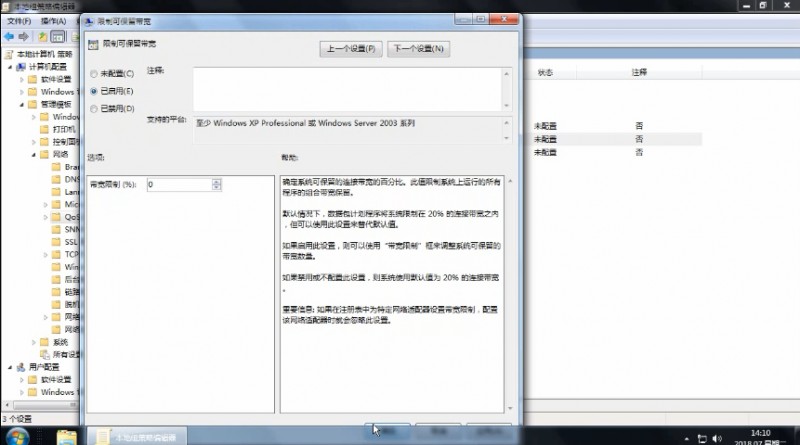Collapse the 管理模板 tree node
This screenshot has width=800, height=445.
click(22, 105)
